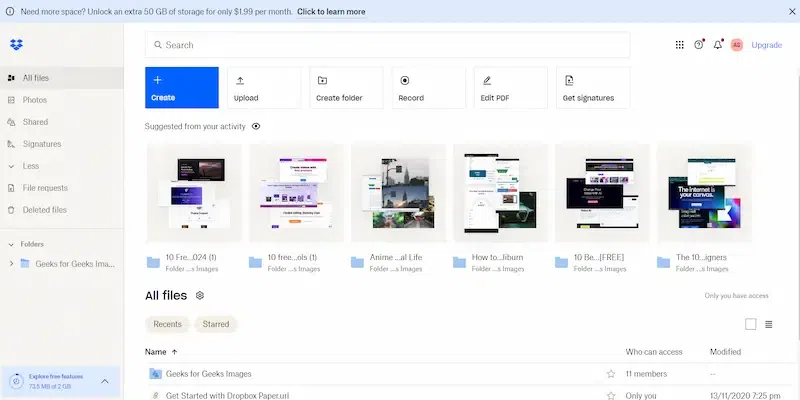The image size is (800, 400).
Task: Click the info icon in the storage banner
Action: (10, 11)
